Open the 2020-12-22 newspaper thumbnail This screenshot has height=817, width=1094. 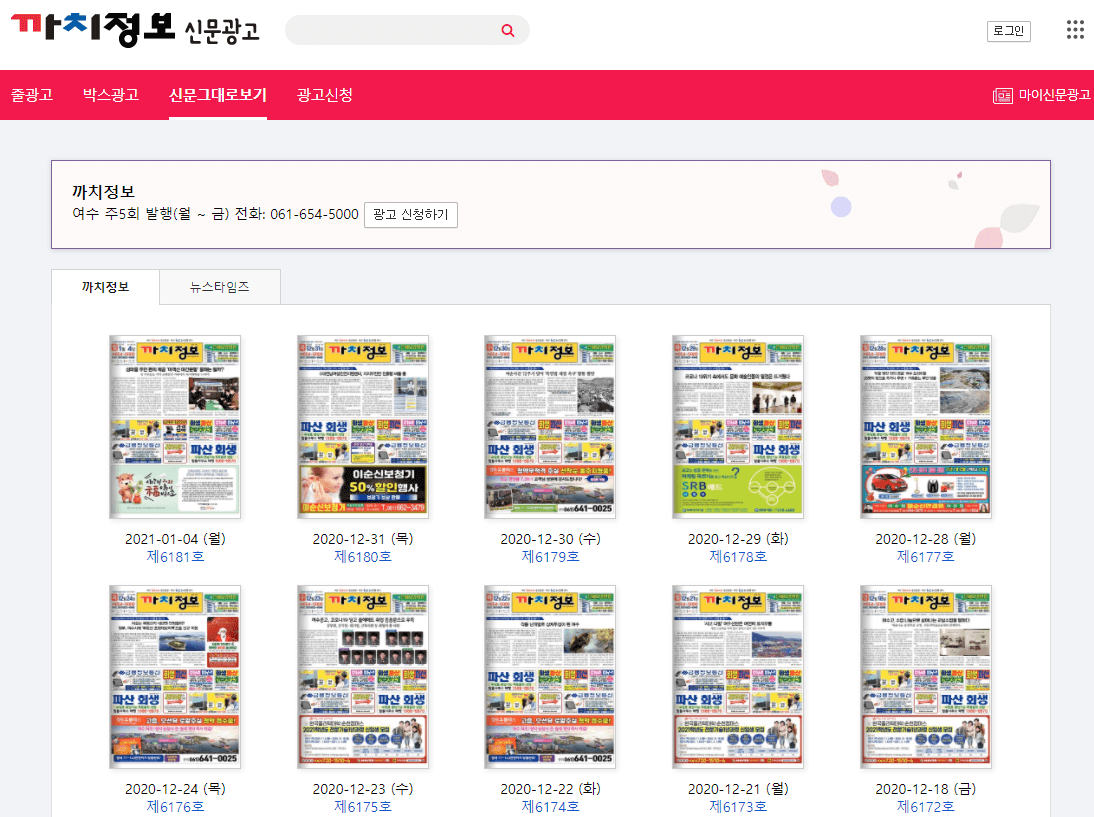[550, 677]
